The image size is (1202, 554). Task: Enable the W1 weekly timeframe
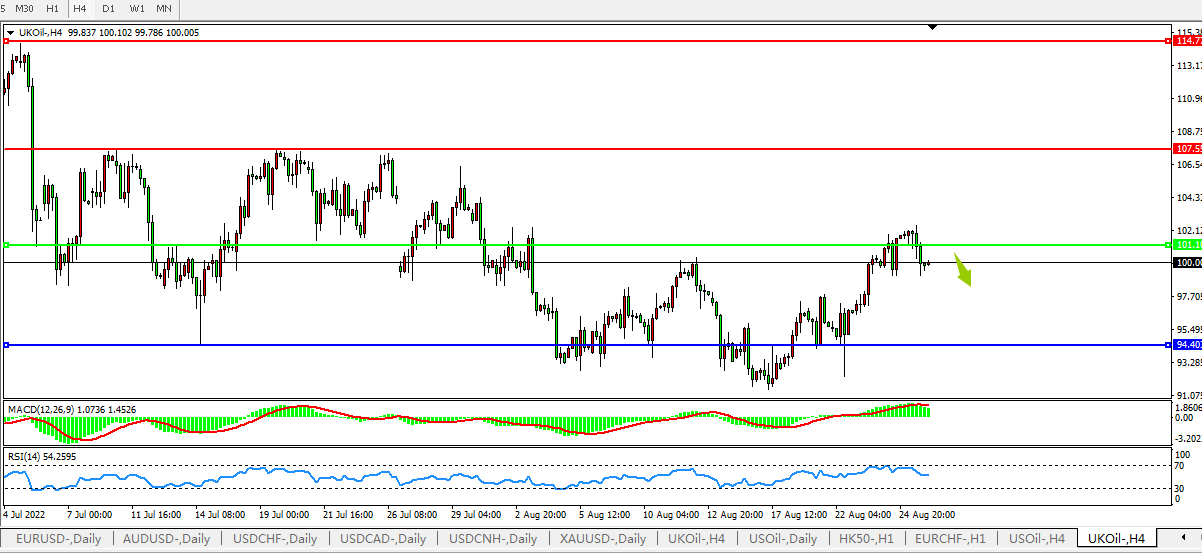coord(137,8)
